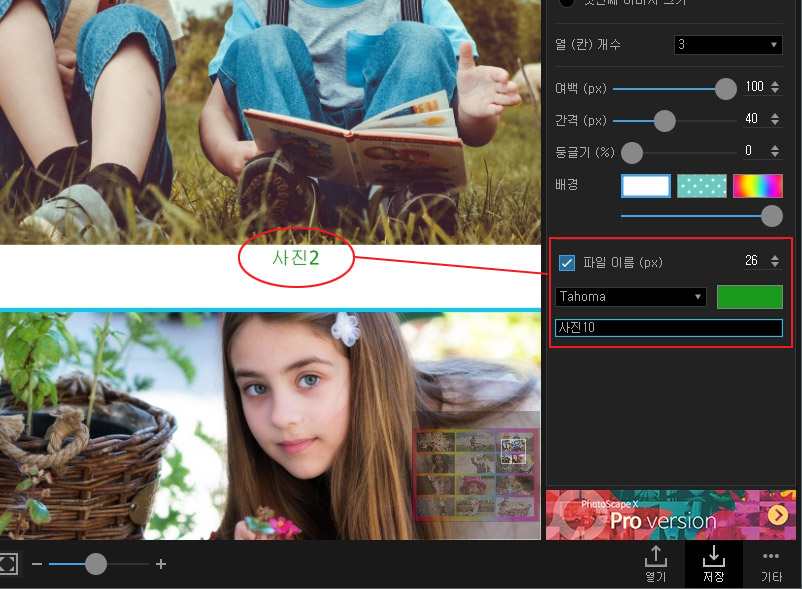Image resolution: width=802 pixels, height=589 pixels.
Task: Adjust the zoom slider handle
Action: (x=96, y=564)
